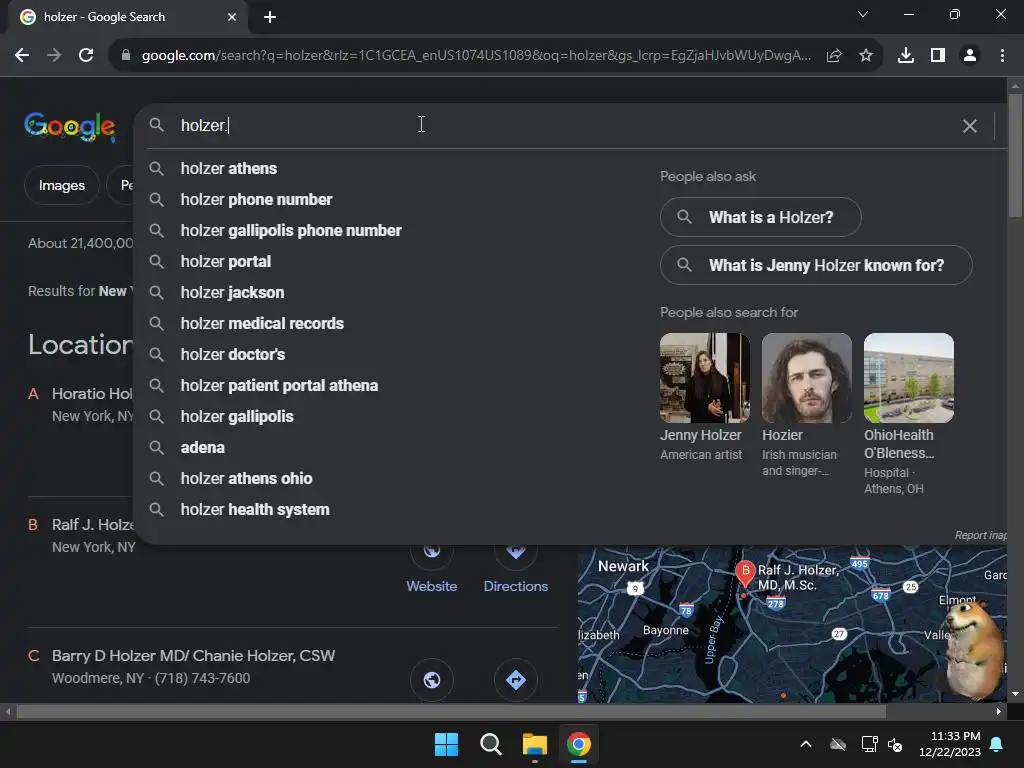Open Windows taskbar Search
Image resolution: width=1024 pixels, height=768 pixels.
(x=490, y=744)
